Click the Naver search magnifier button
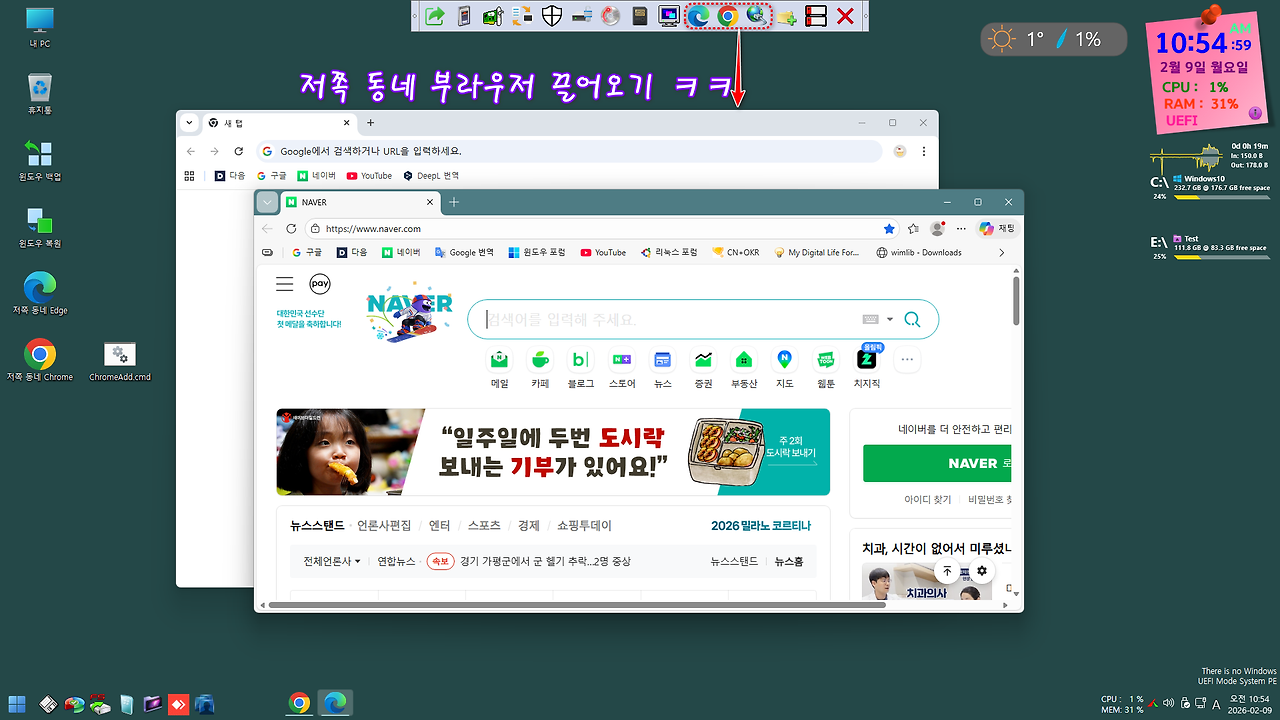Screen dimensions: 1280x720 [x=911, y=319]
